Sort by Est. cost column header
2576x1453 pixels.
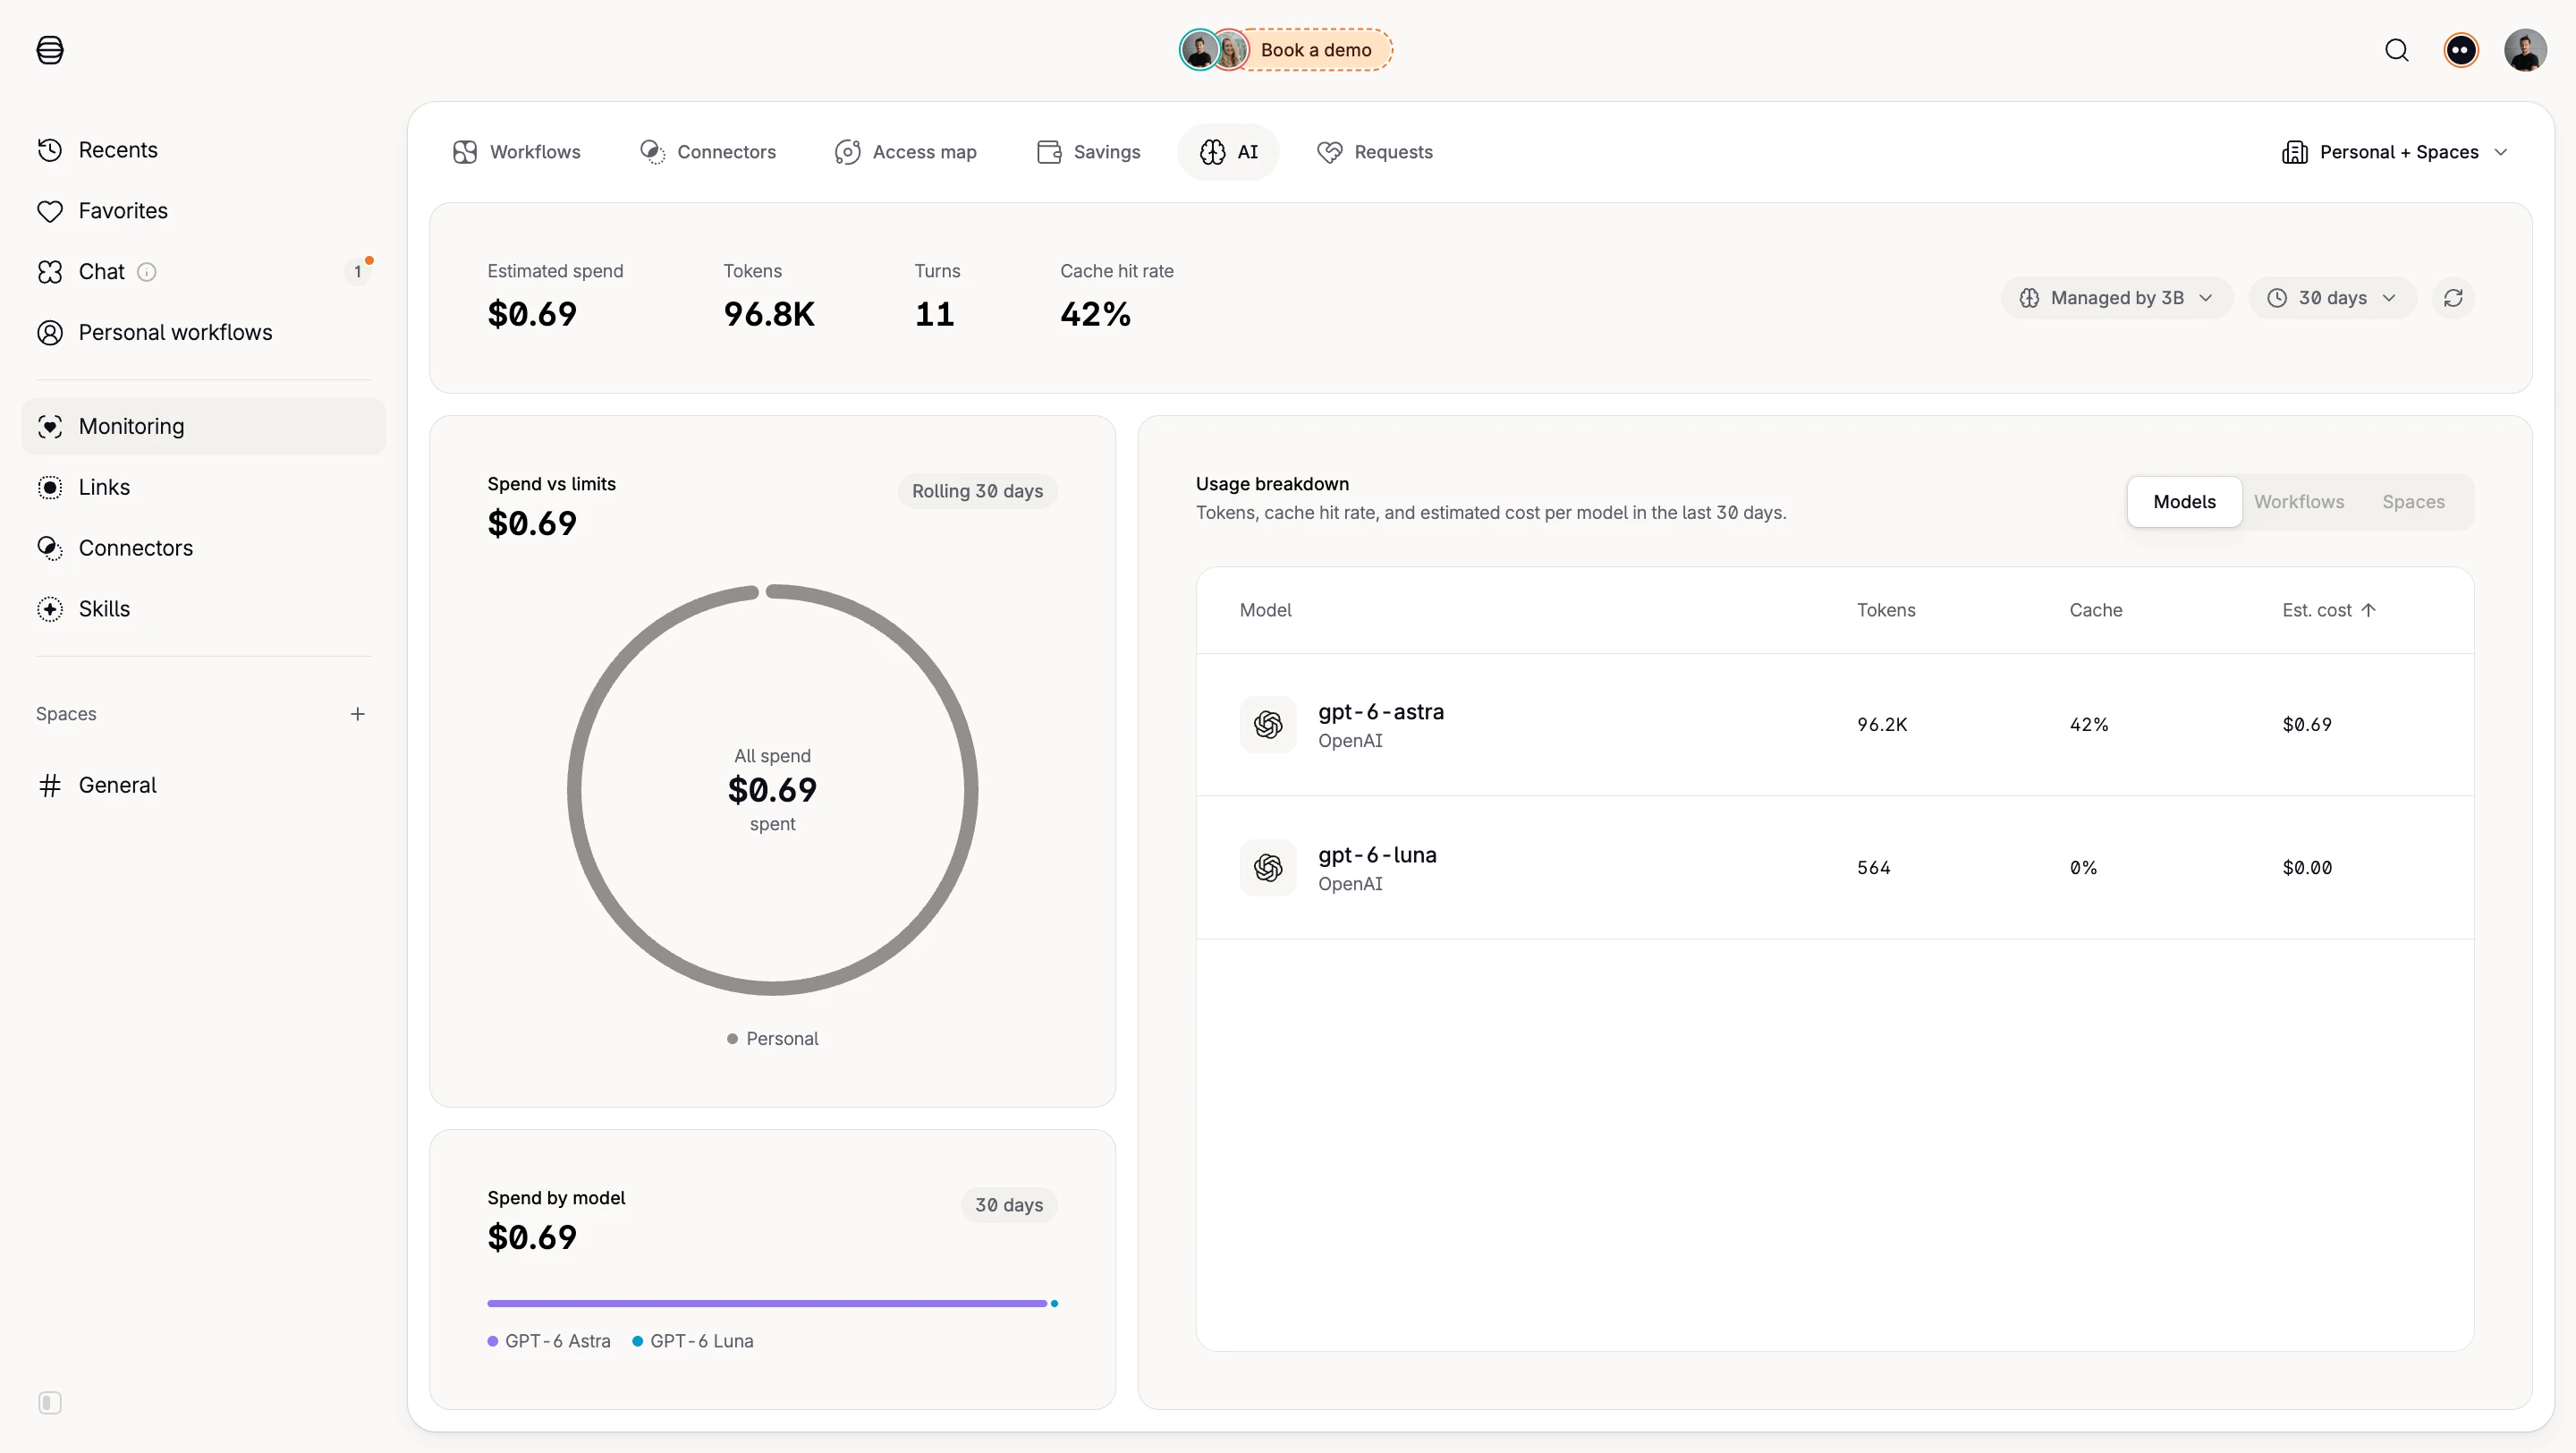(x=2328, y=610)
